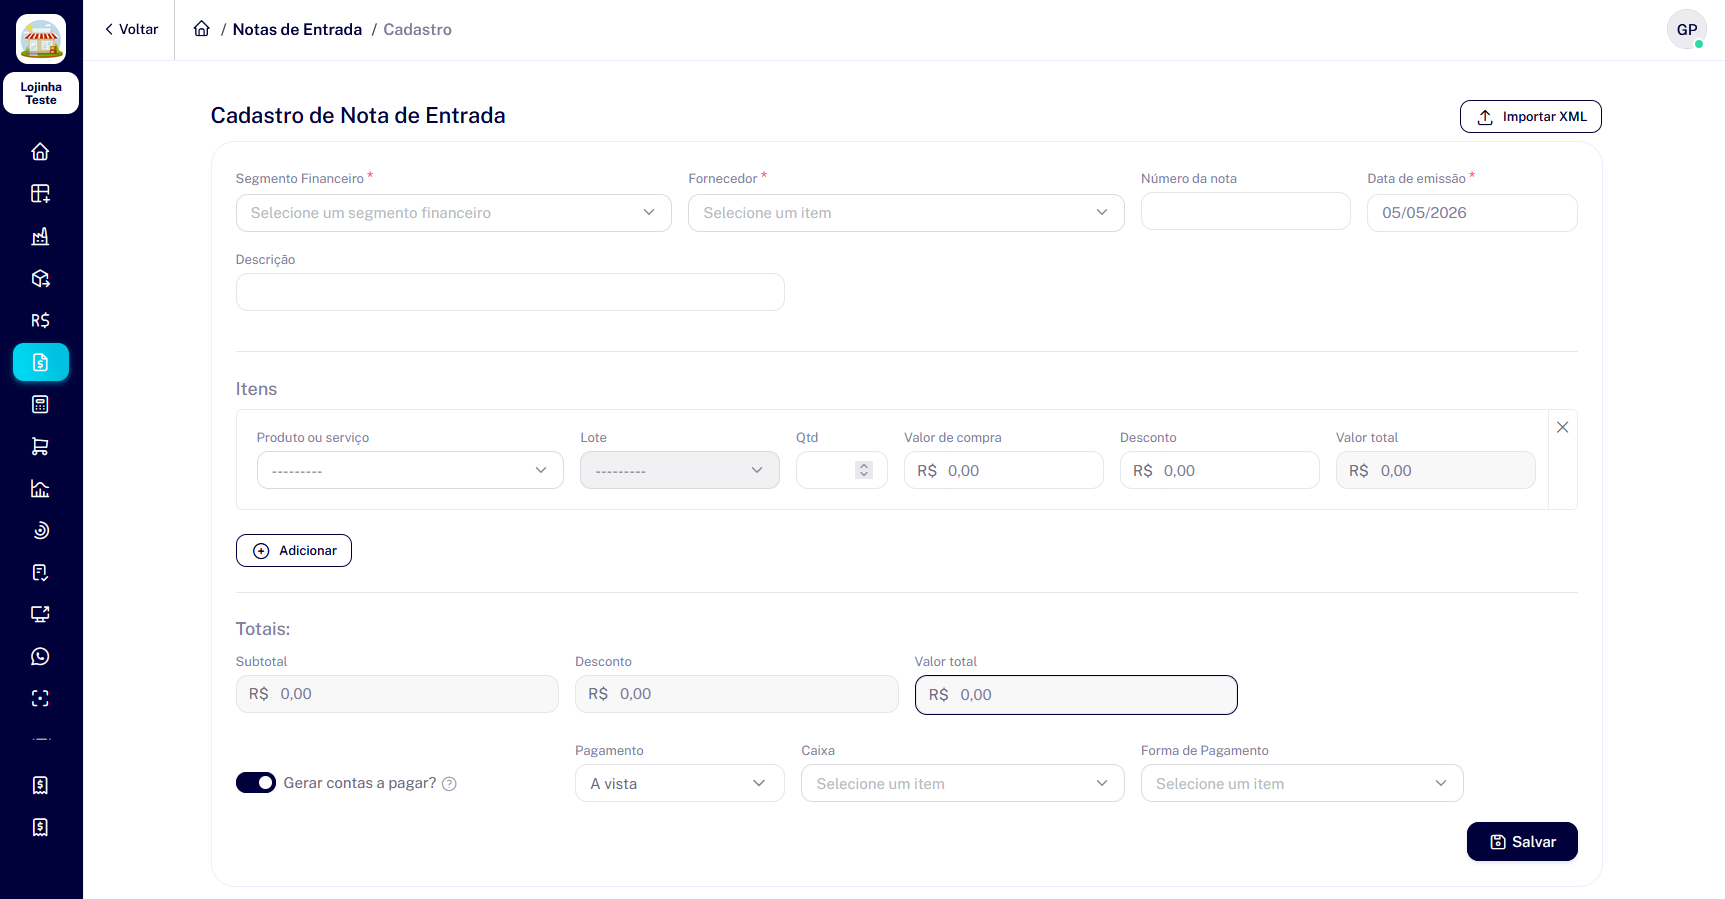Image resolution: width=1725 pixels, height=899 pixels.
Task: Open the Caixa dropdown
Action: (x=963, y=783)
